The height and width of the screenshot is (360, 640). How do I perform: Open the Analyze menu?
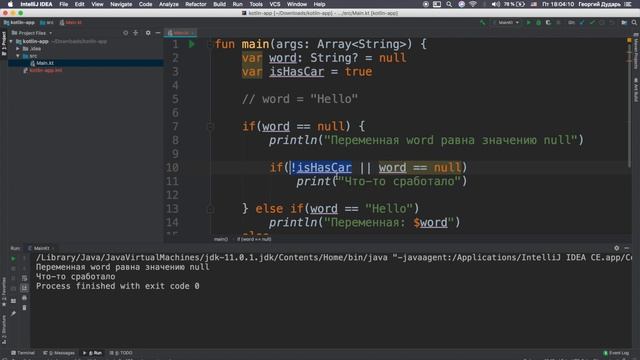tap(169, 4)
